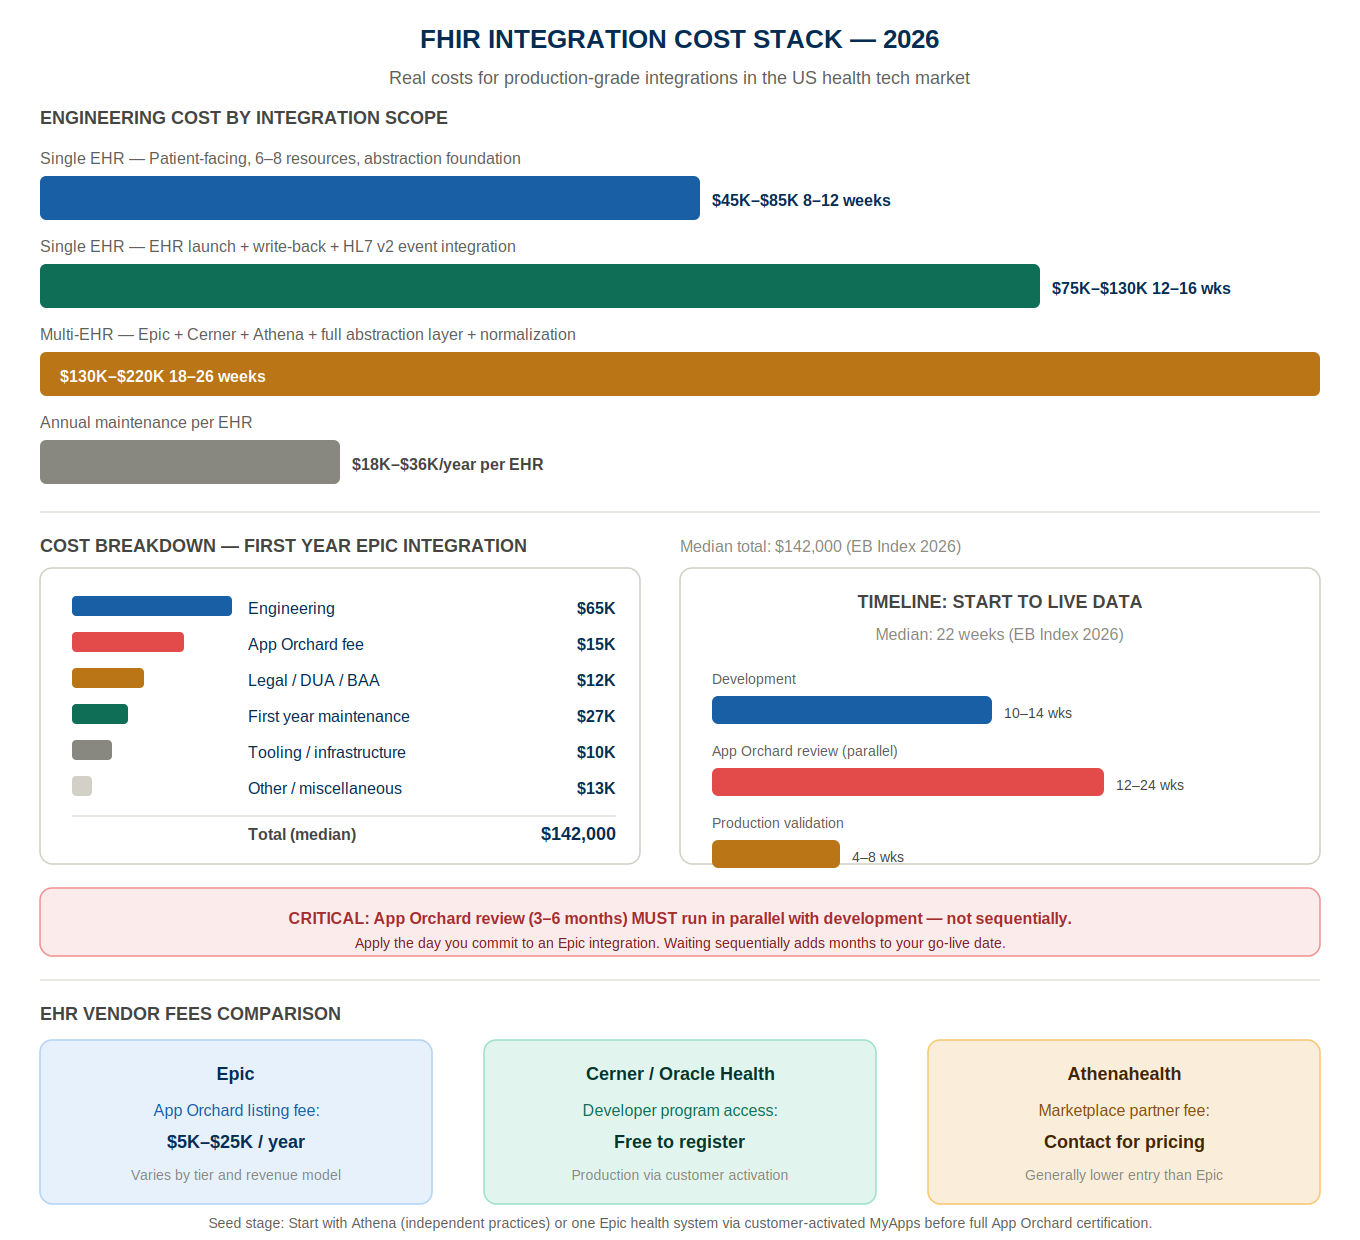1360x1240 pixels.
Task: Select the 4–8 wks duration label
Action: [x=878, y=857]
